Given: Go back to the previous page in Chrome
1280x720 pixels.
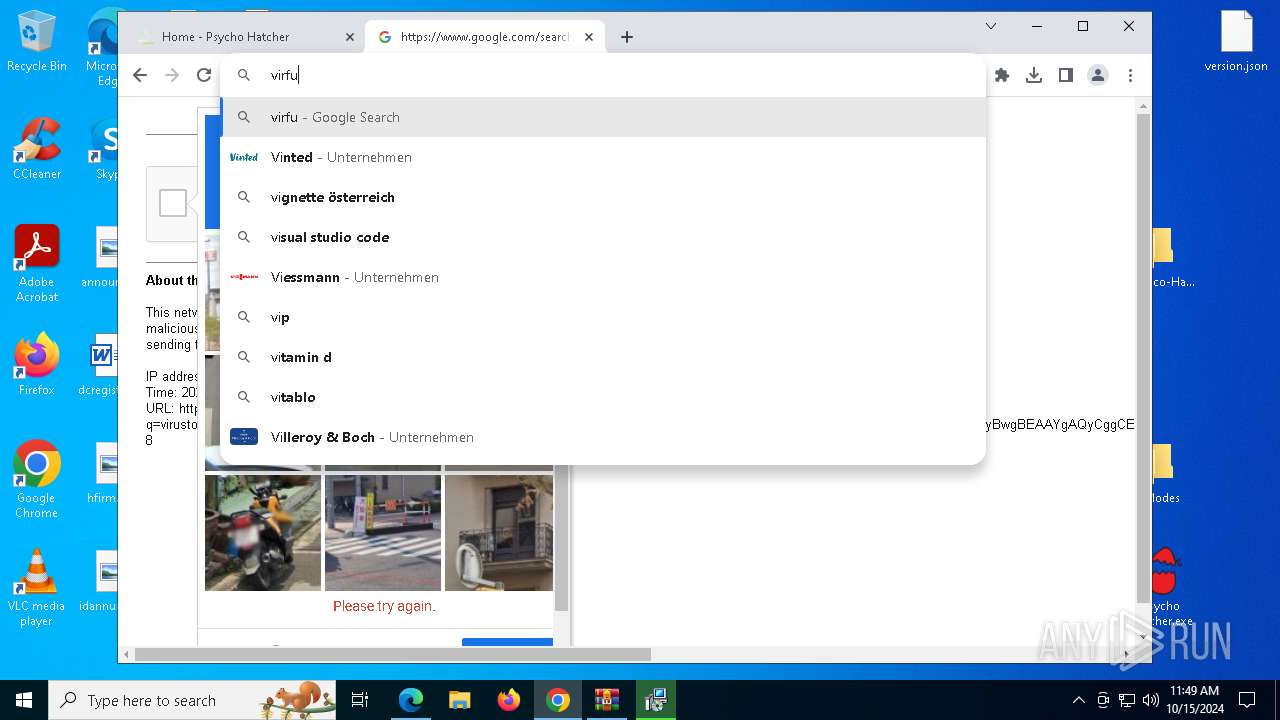Looking at the screenshot, I should pos(140,75).
